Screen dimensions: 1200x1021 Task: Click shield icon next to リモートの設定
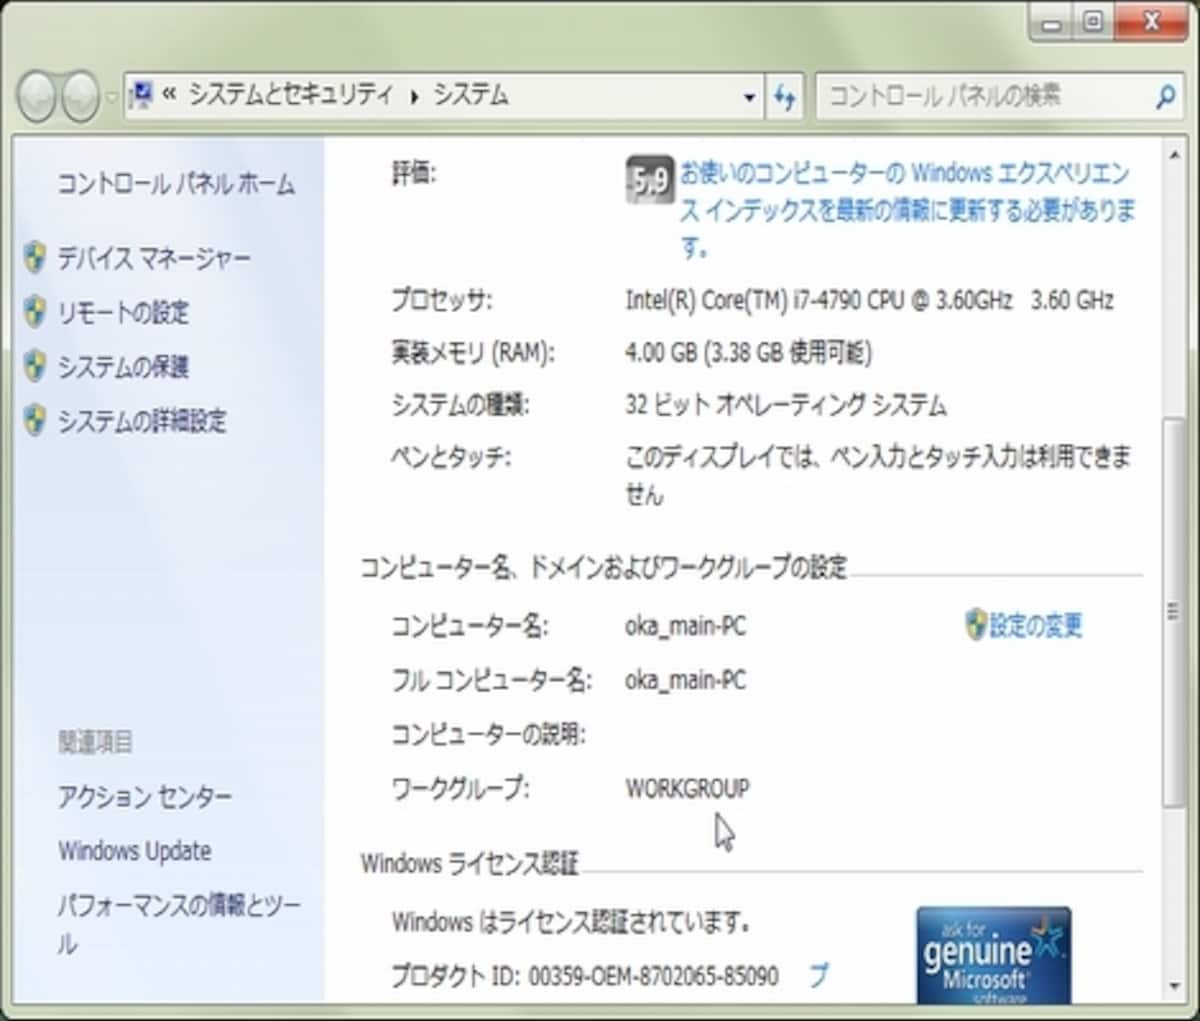35,311
